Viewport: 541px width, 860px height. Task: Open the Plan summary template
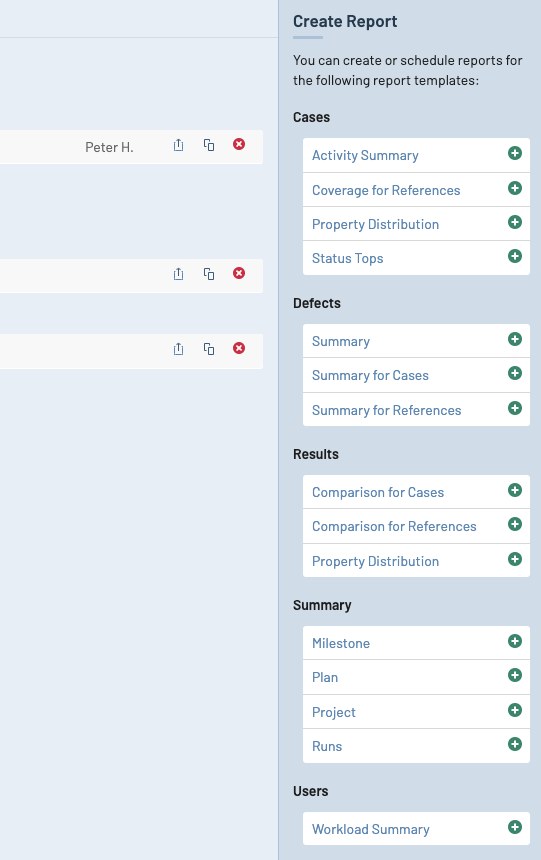tap(325, 677)
